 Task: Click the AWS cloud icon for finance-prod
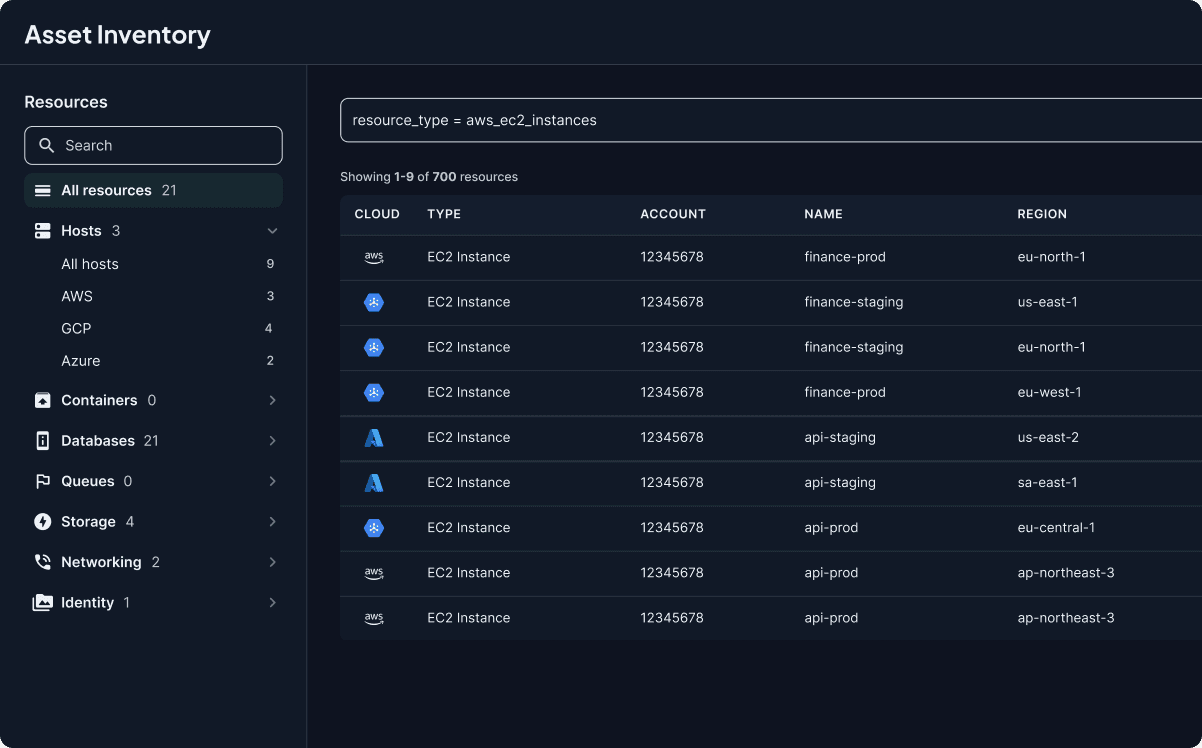(374, 257)
